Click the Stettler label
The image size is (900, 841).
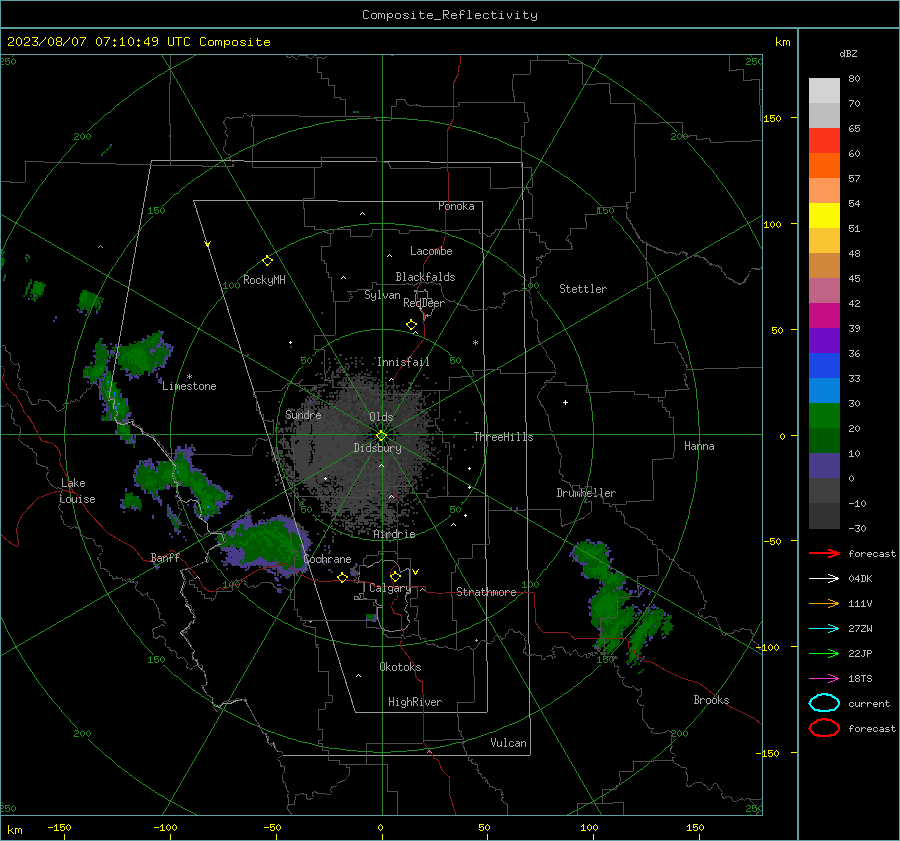[583, 289]
